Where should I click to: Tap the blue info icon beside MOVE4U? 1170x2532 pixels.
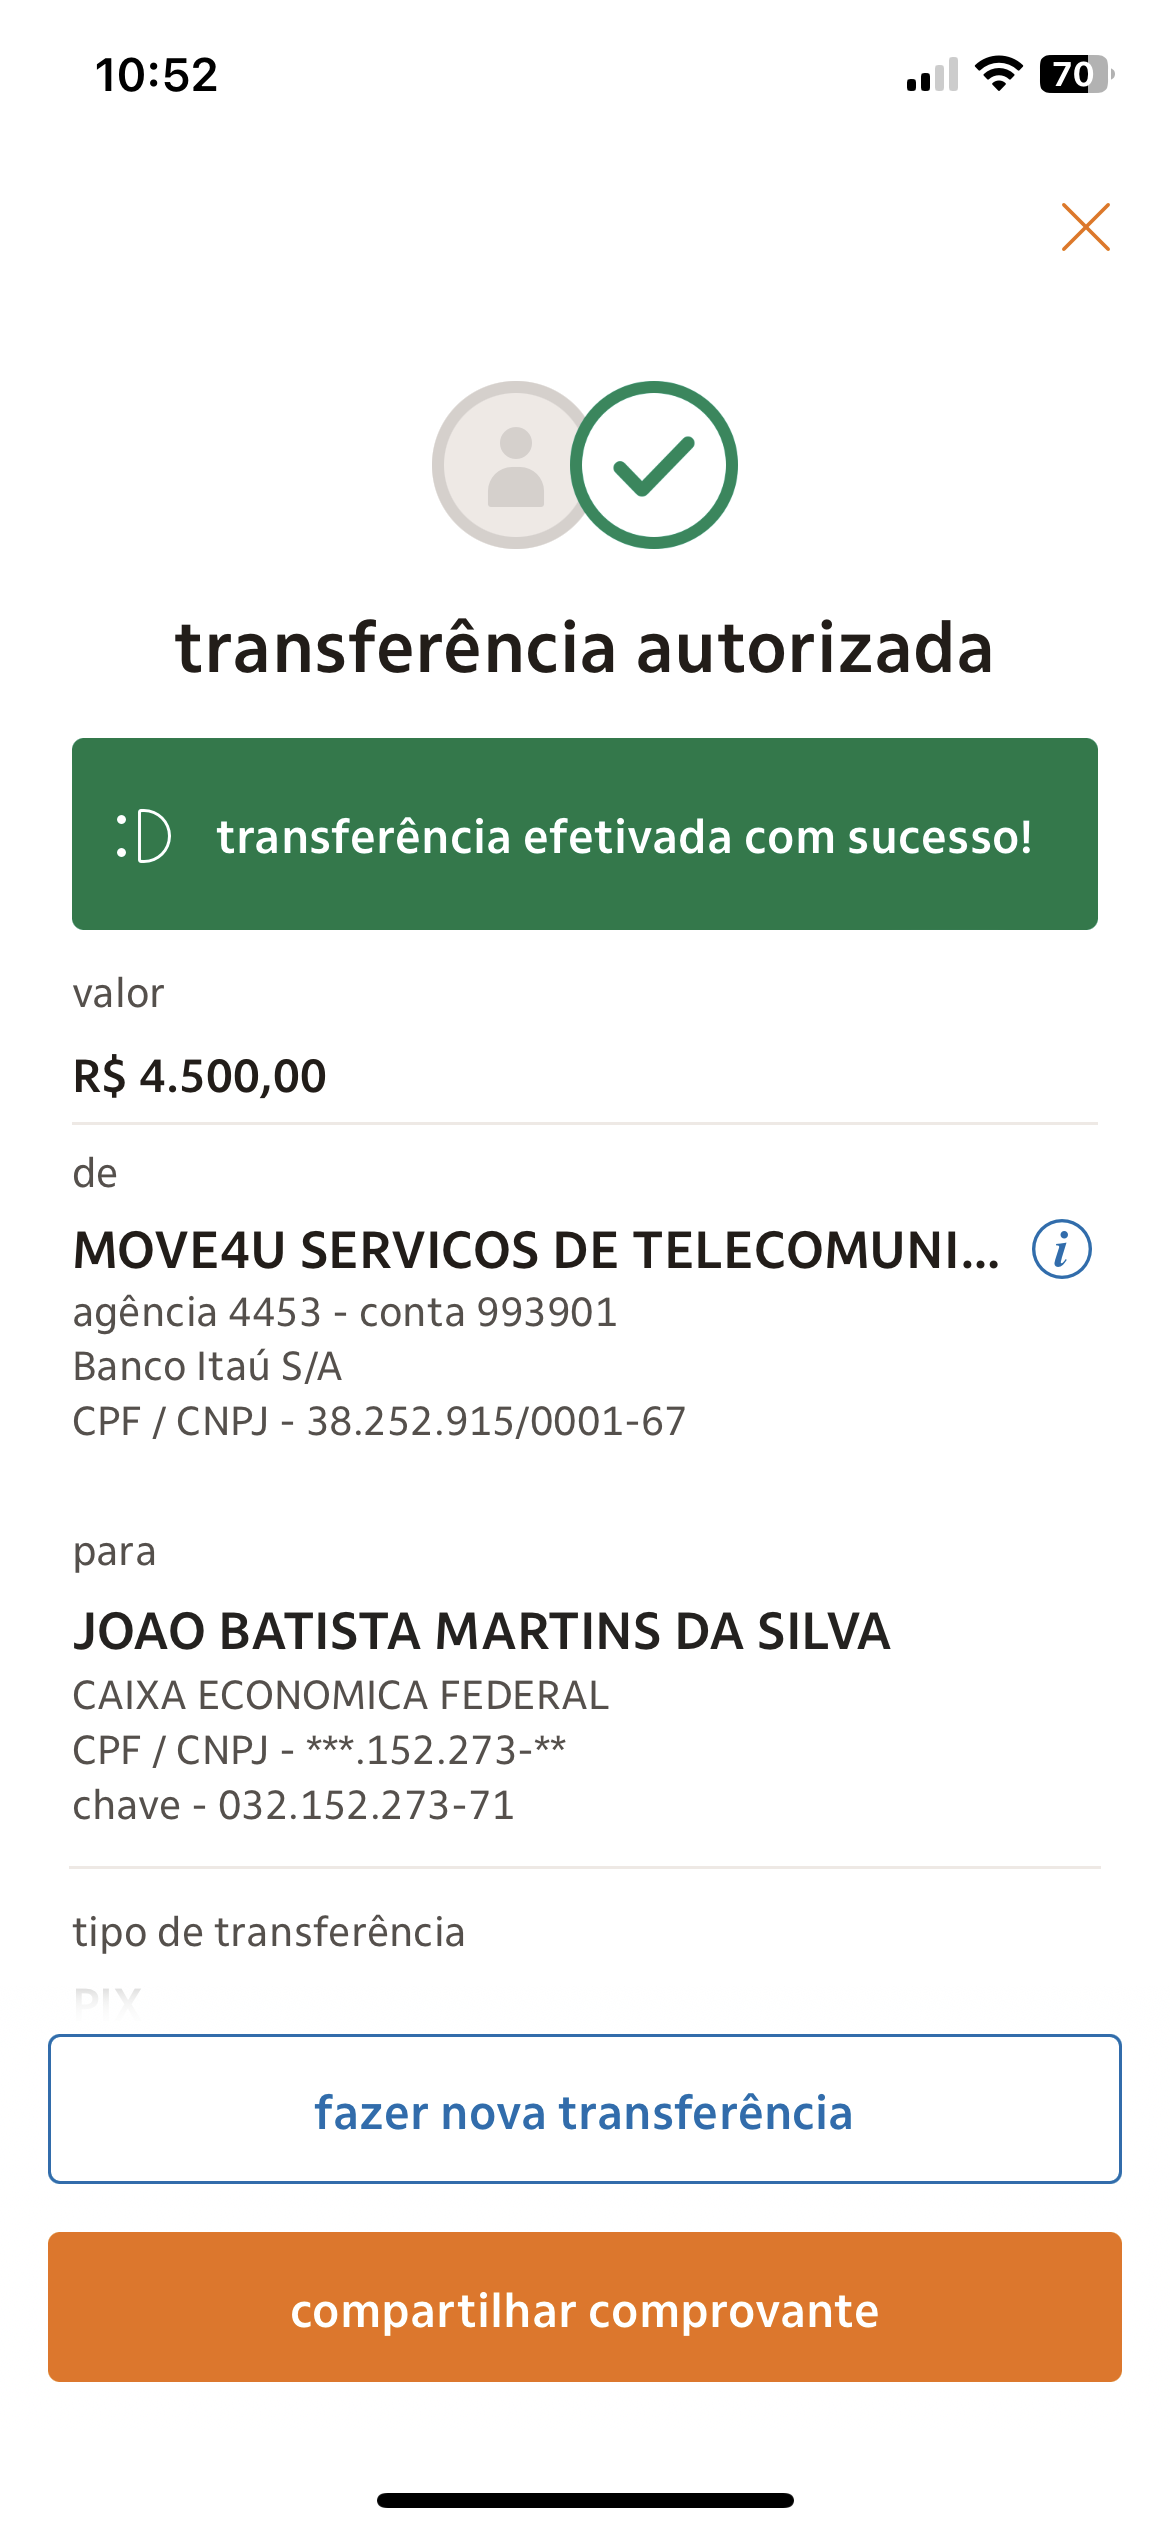pos(1061,1249)
